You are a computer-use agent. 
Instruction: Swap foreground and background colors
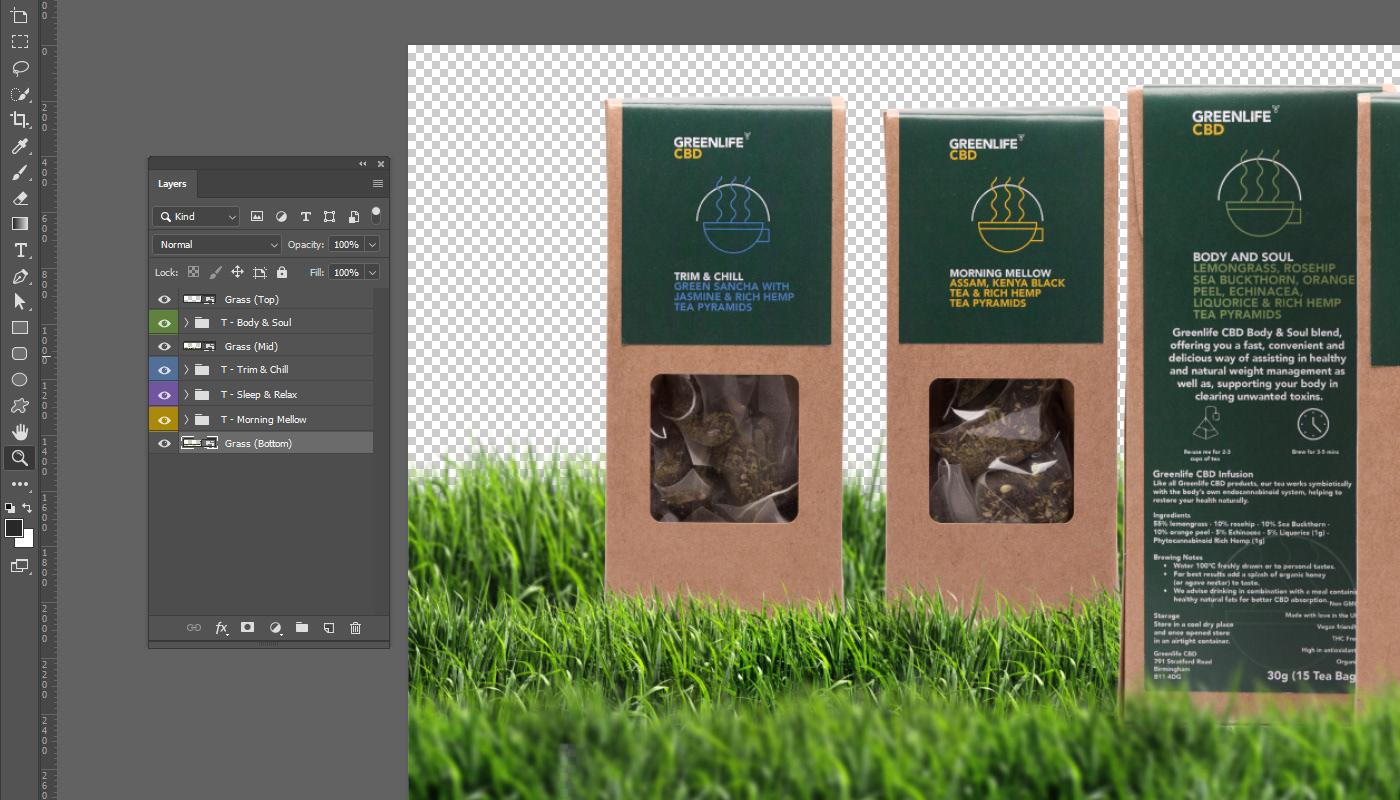pos(28,508)
